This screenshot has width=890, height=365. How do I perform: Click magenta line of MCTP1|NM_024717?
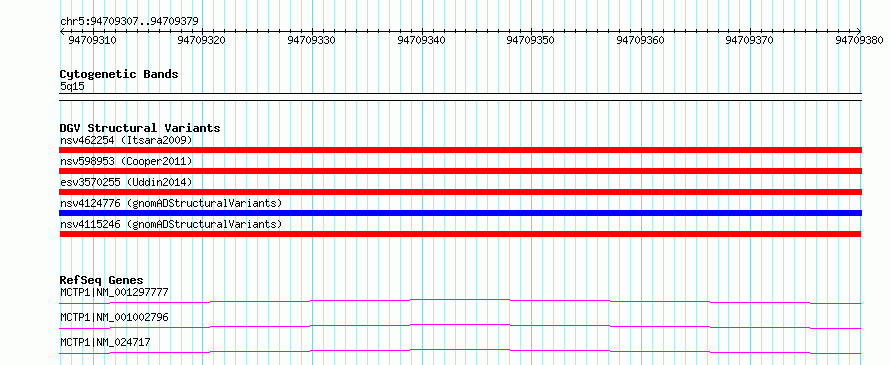pyautogui.click(x=460, y=351)
